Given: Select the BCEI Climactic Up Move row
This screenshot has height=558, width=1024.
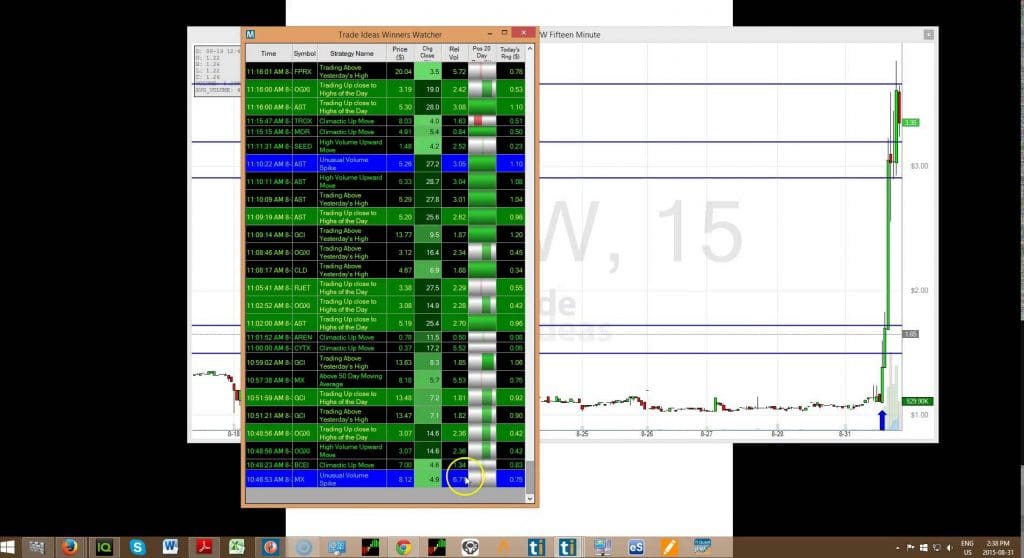Looking at the screenshot, I should pos(385,465).
